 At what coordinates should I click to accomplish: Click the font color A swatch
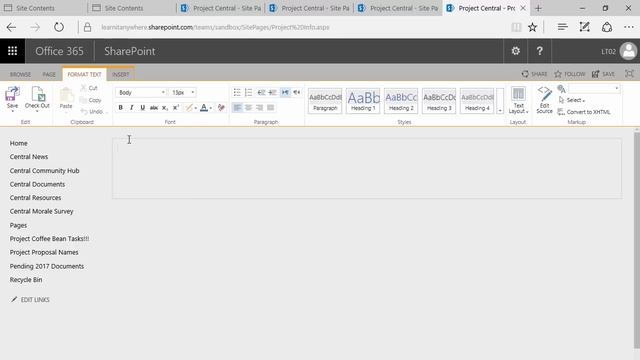(204, 108)
